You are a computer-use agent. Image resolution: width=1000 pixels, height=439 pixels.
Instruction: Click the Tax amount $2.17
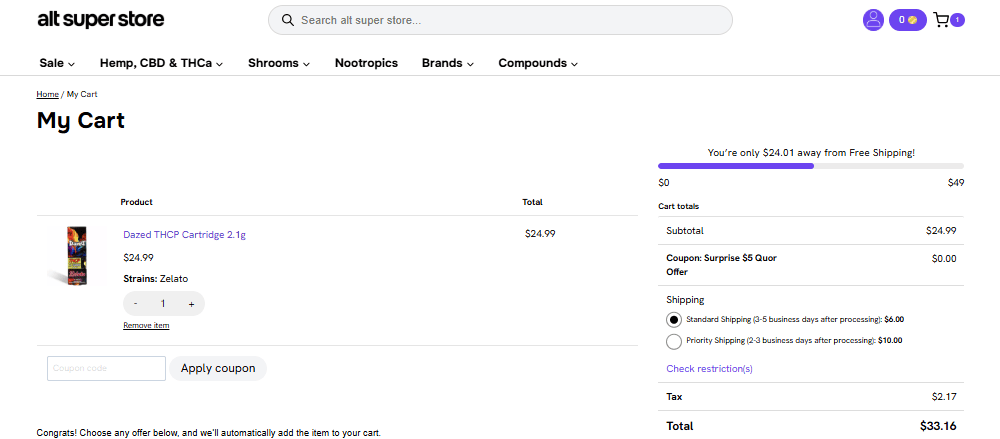pyautogui.click(x=944, y=397)
